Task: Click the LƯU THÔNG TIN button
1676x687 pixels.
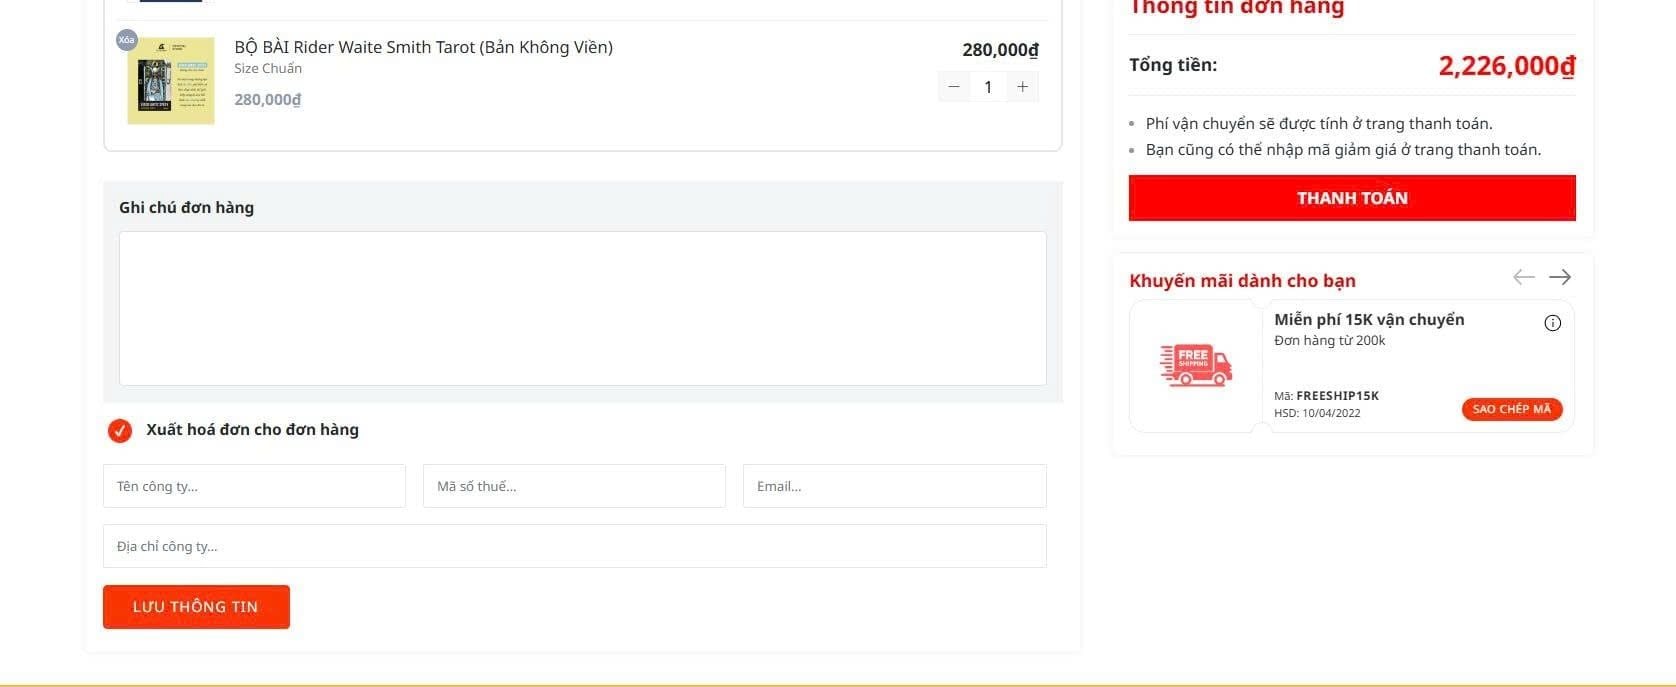Action: tap(196, 607)
